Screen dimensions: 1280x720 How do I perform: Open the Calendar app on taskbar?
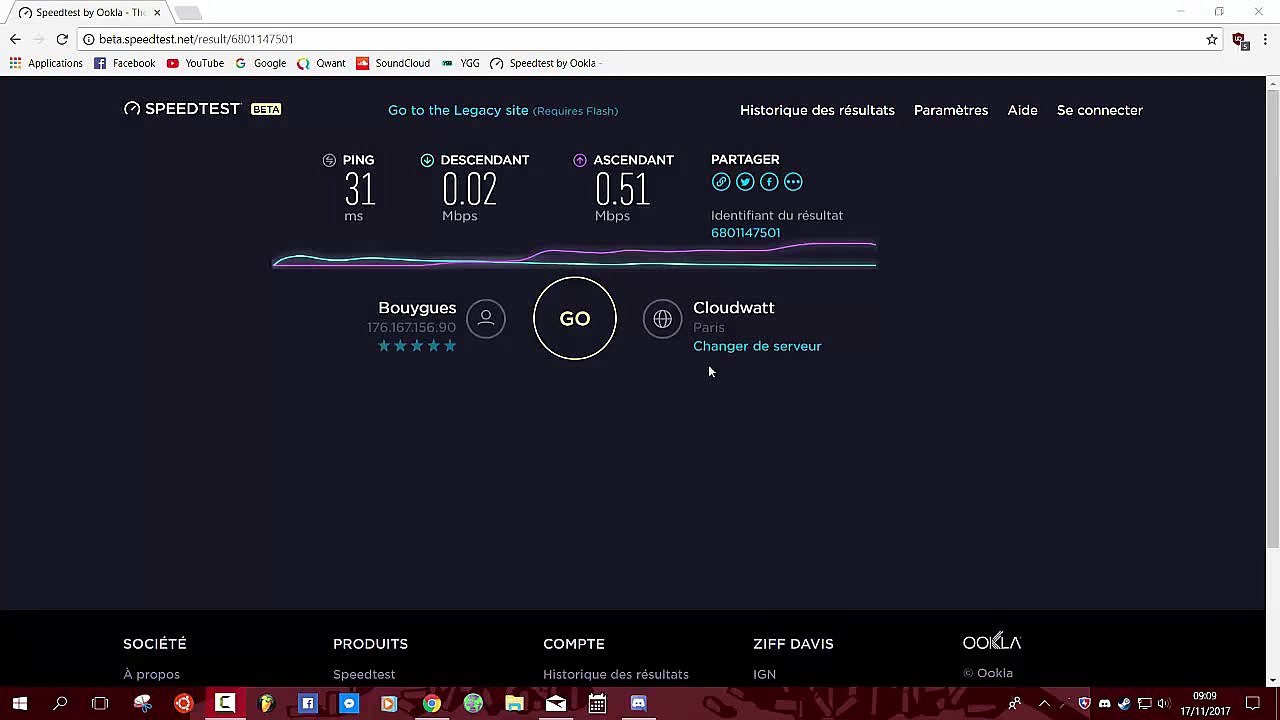597,704
